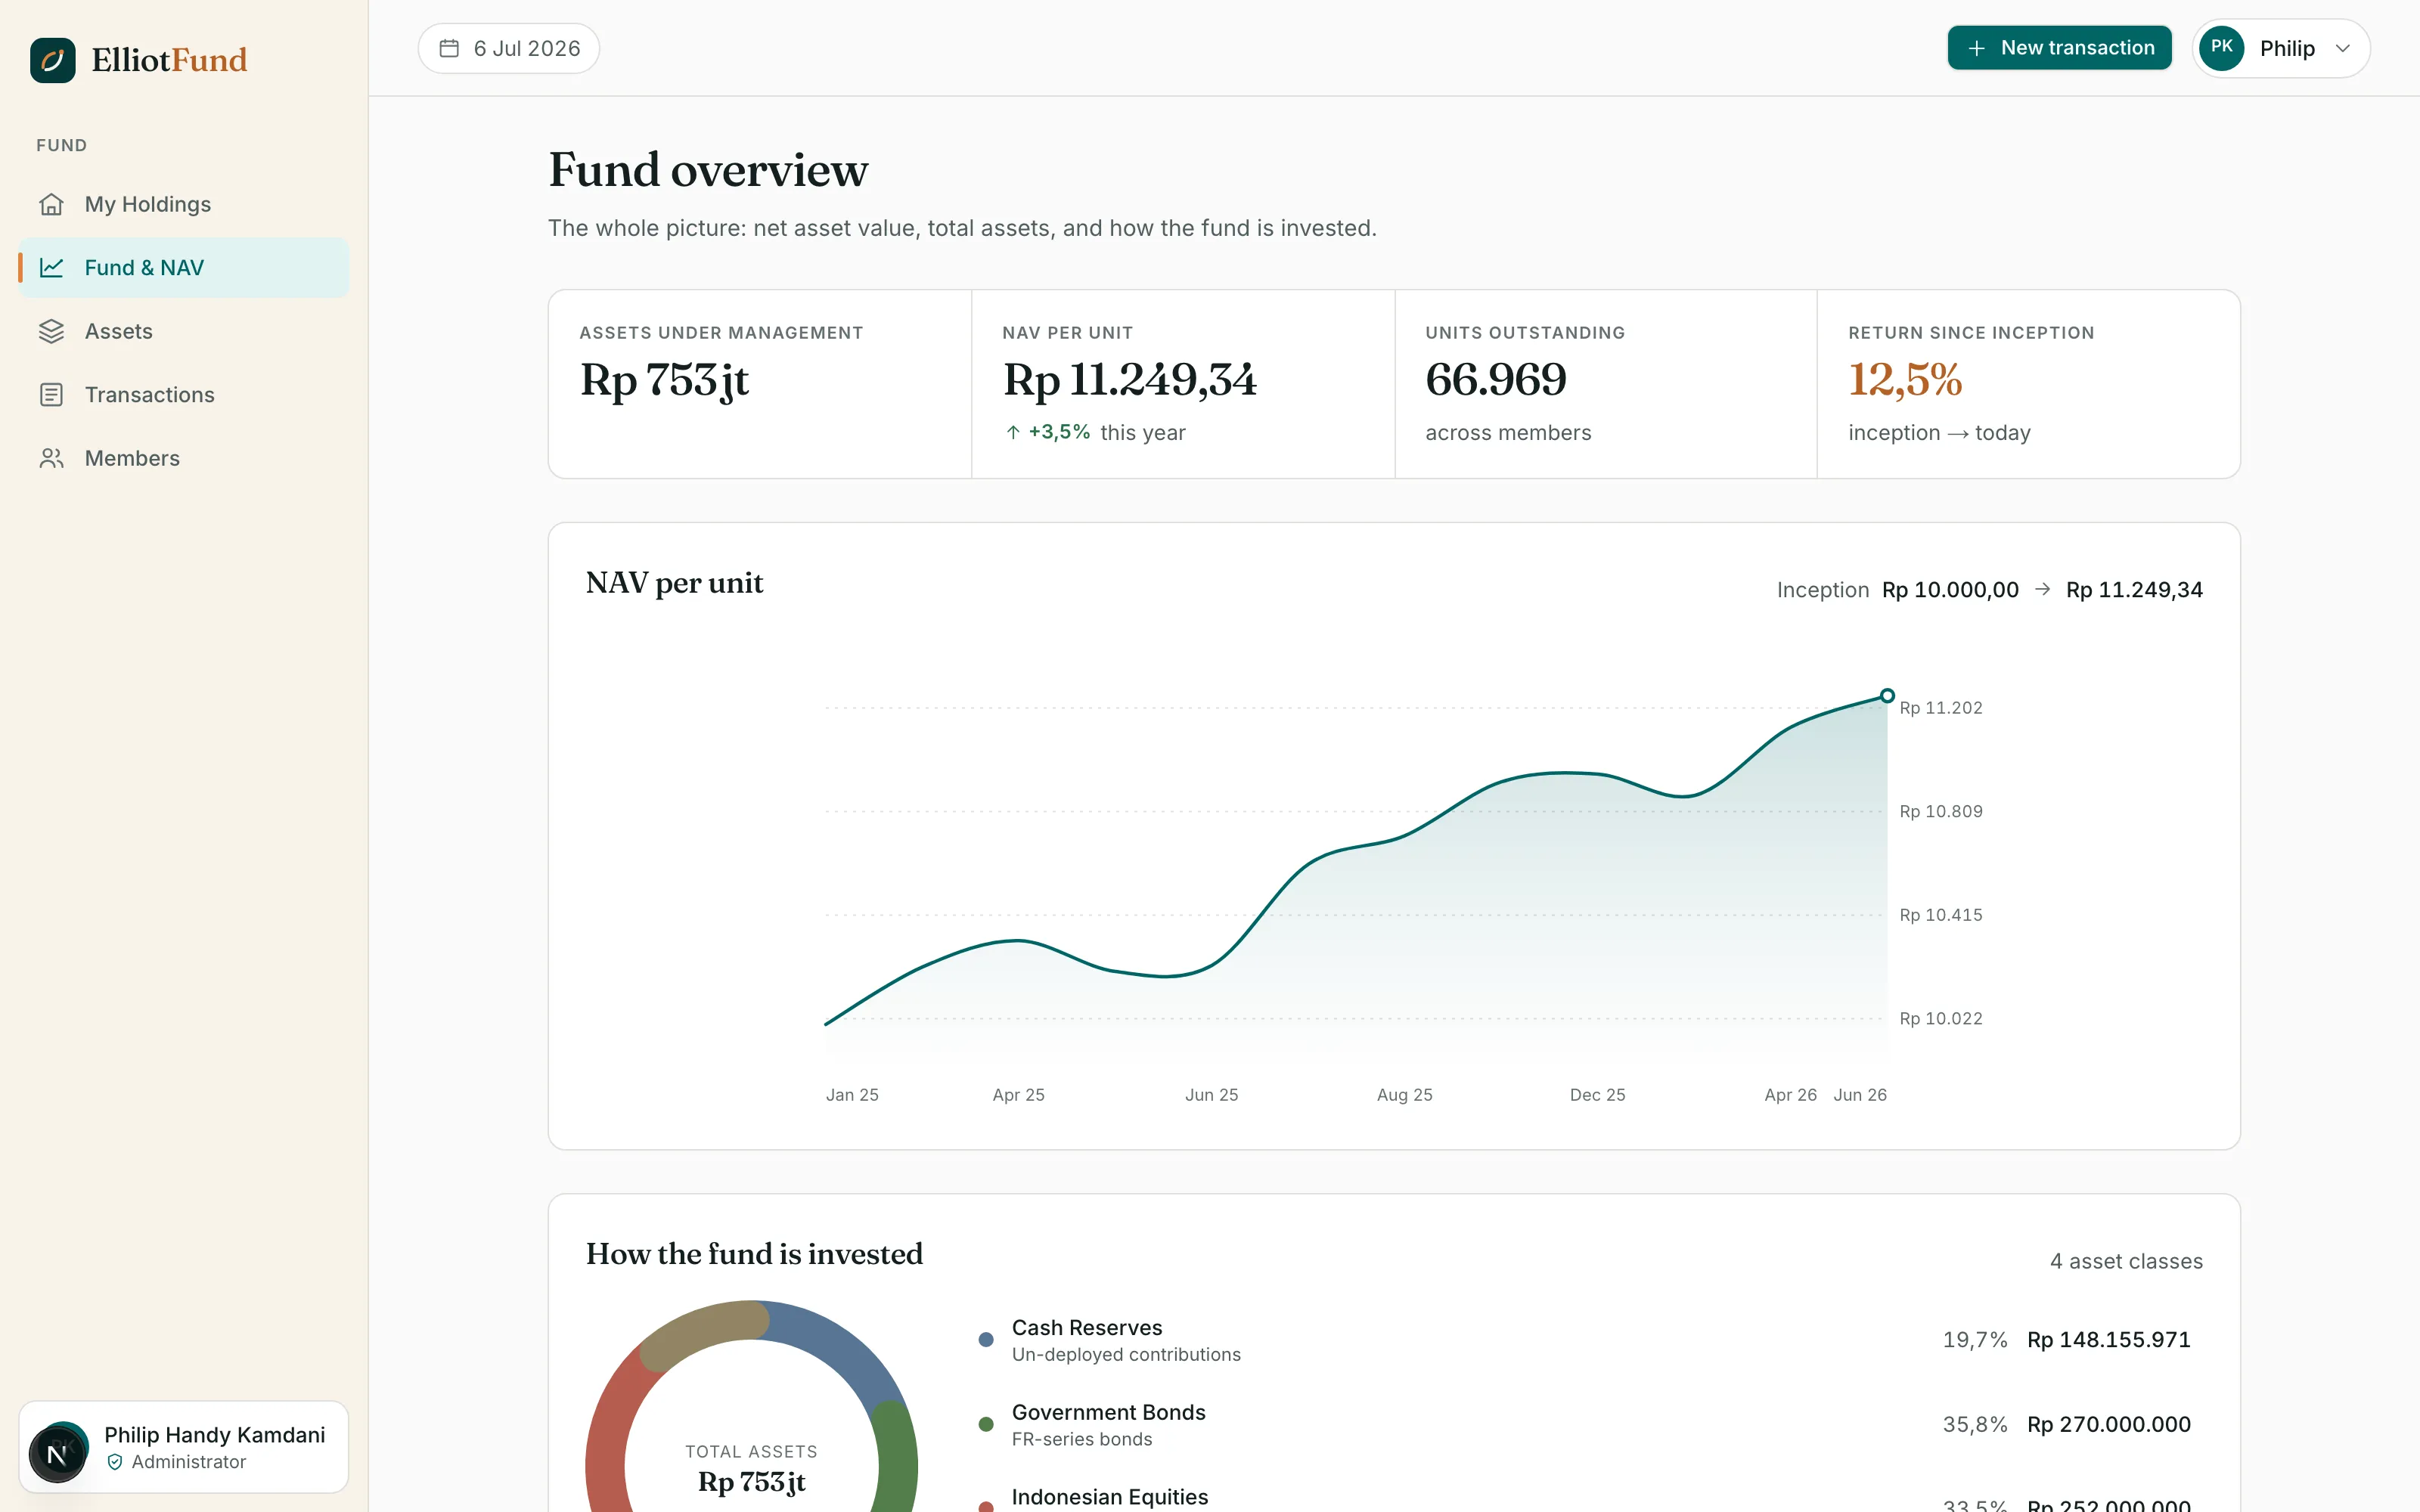The height and width of the screenshot is (1512, 2420).
Task: Click the Indonesian Equities row label
Action: pos(1110,1497)
